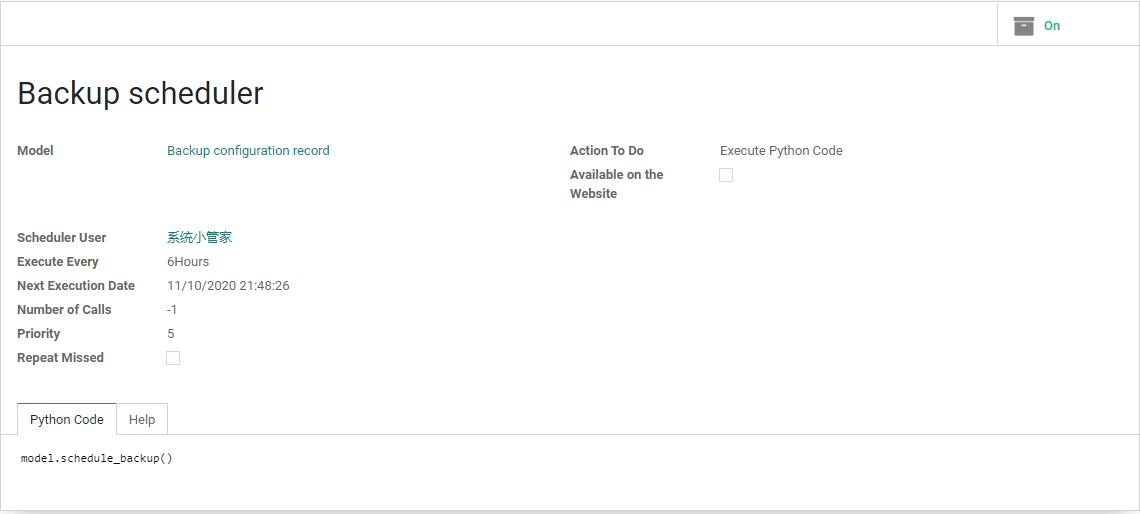1140x514 pixels.
Task: Open the Backup configuration record link
Action: 248,150
